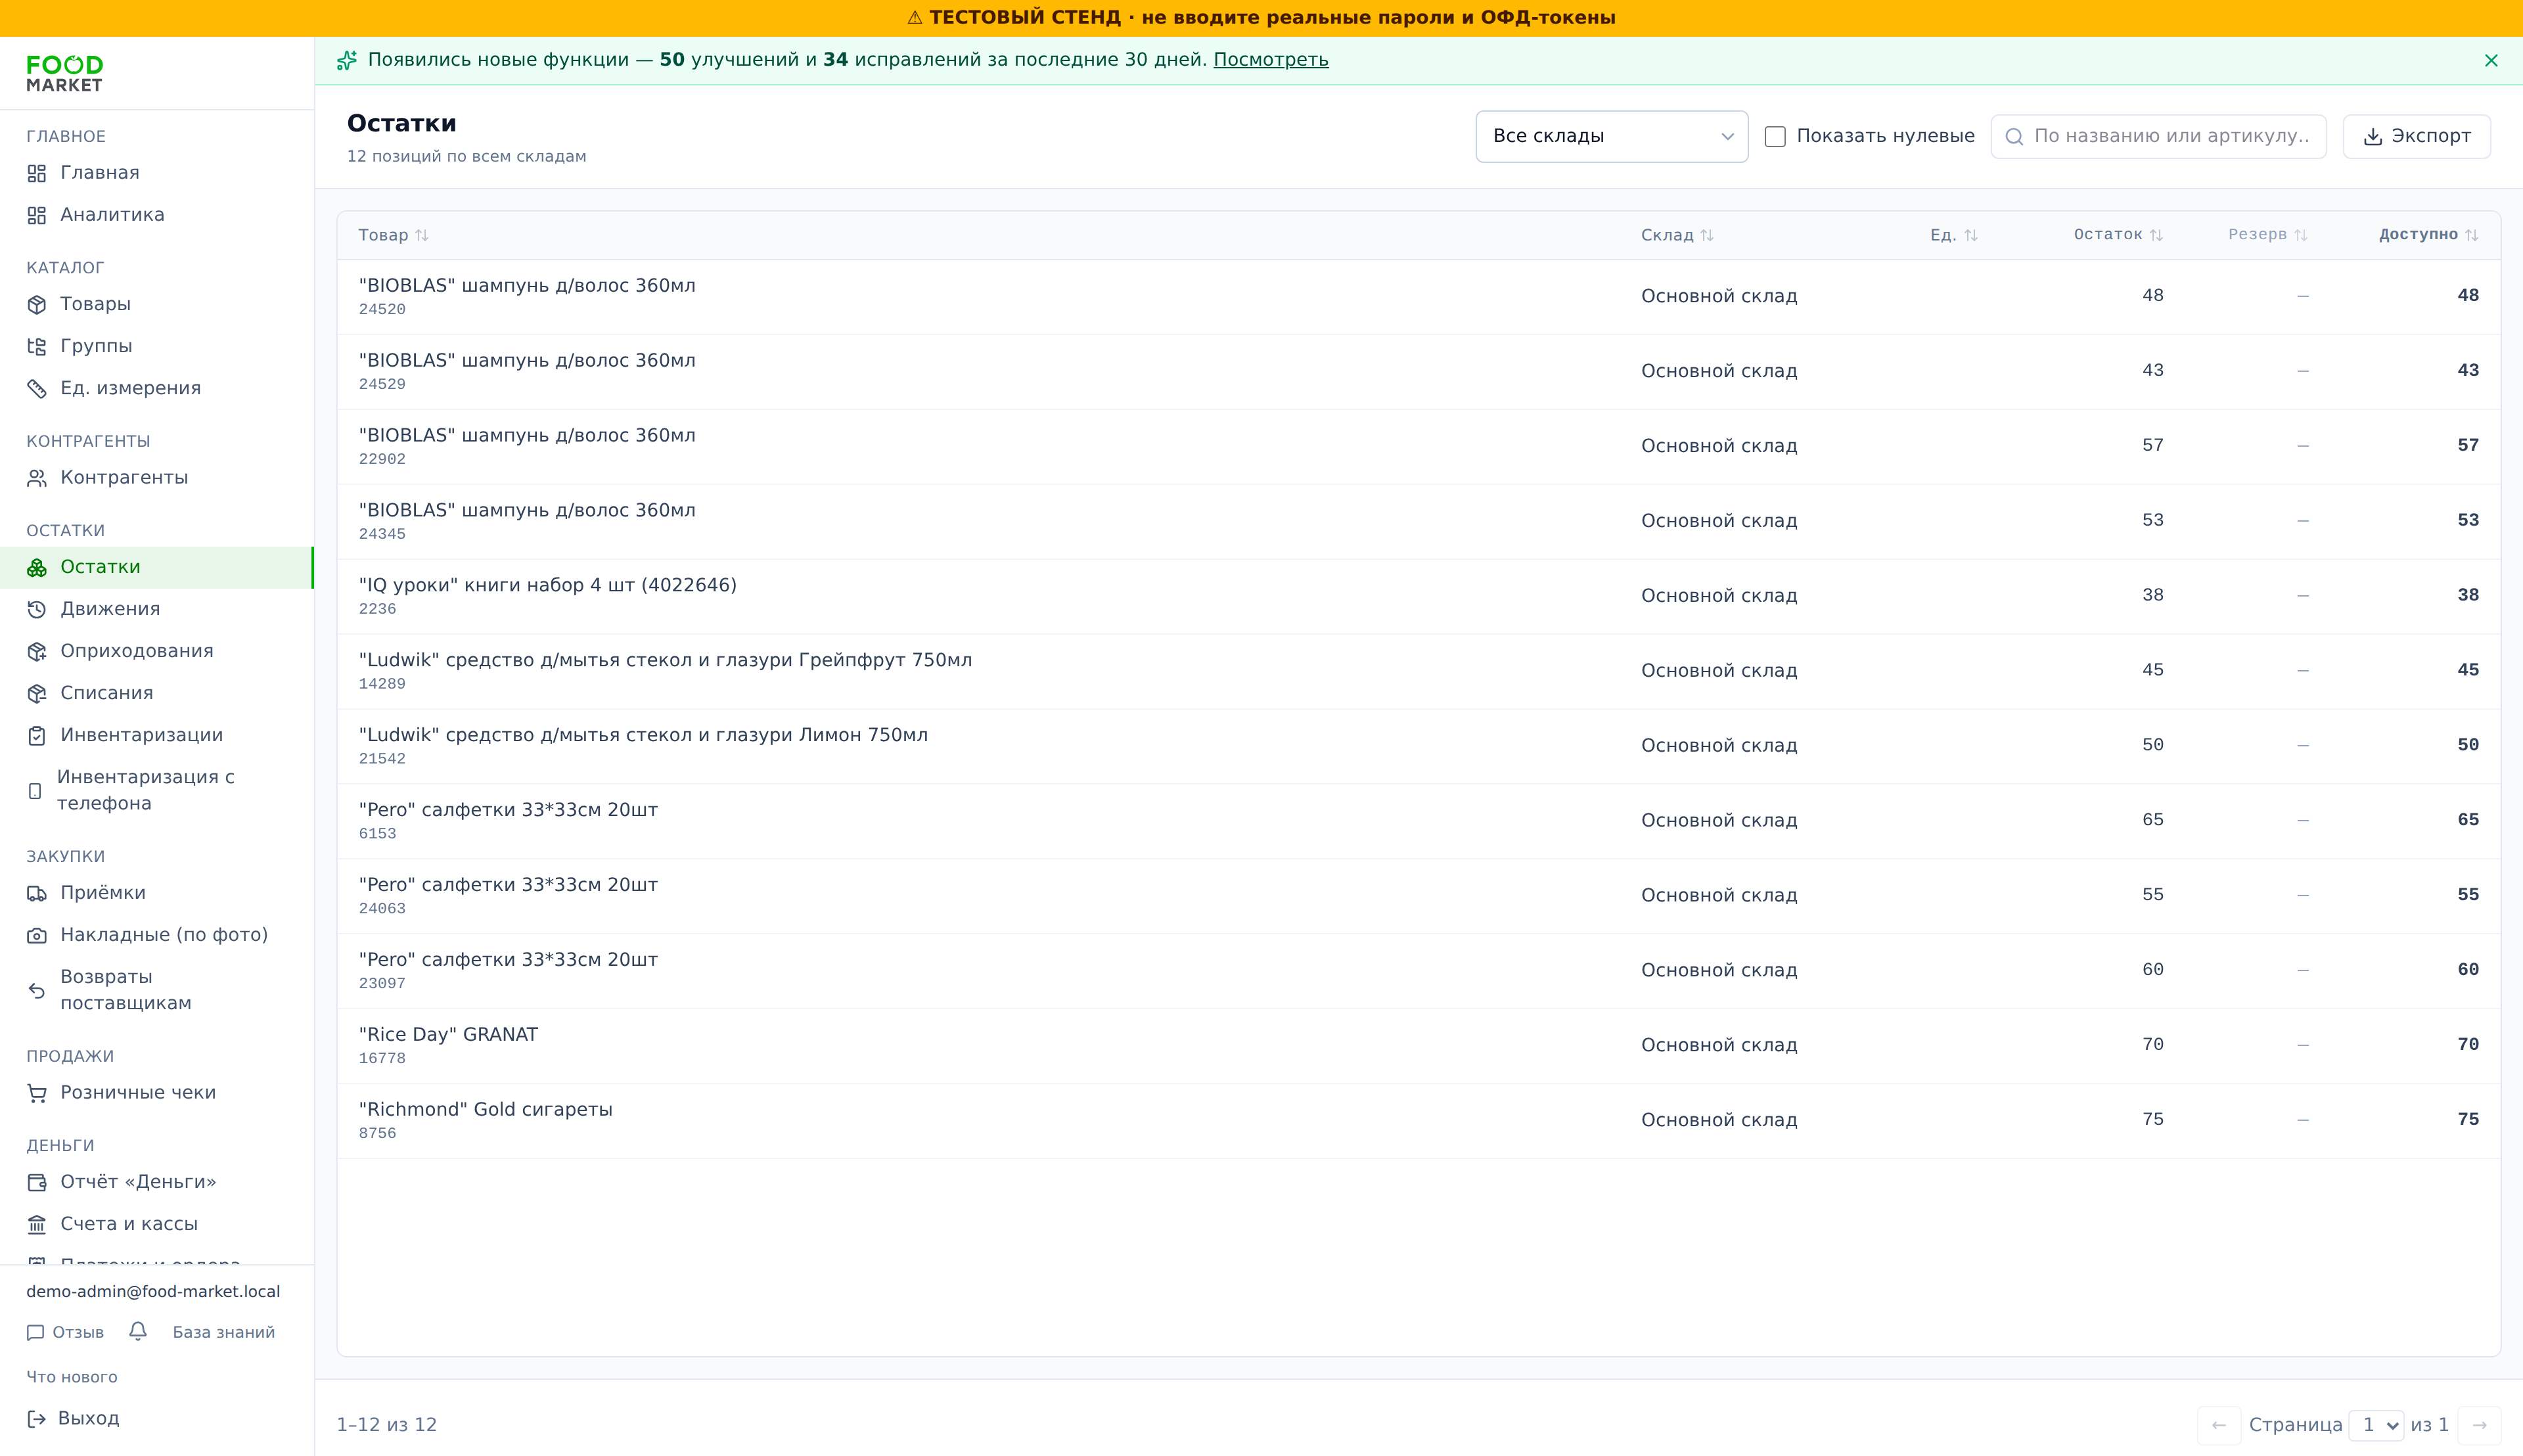Click the Товары box icon

click(37, 304)
